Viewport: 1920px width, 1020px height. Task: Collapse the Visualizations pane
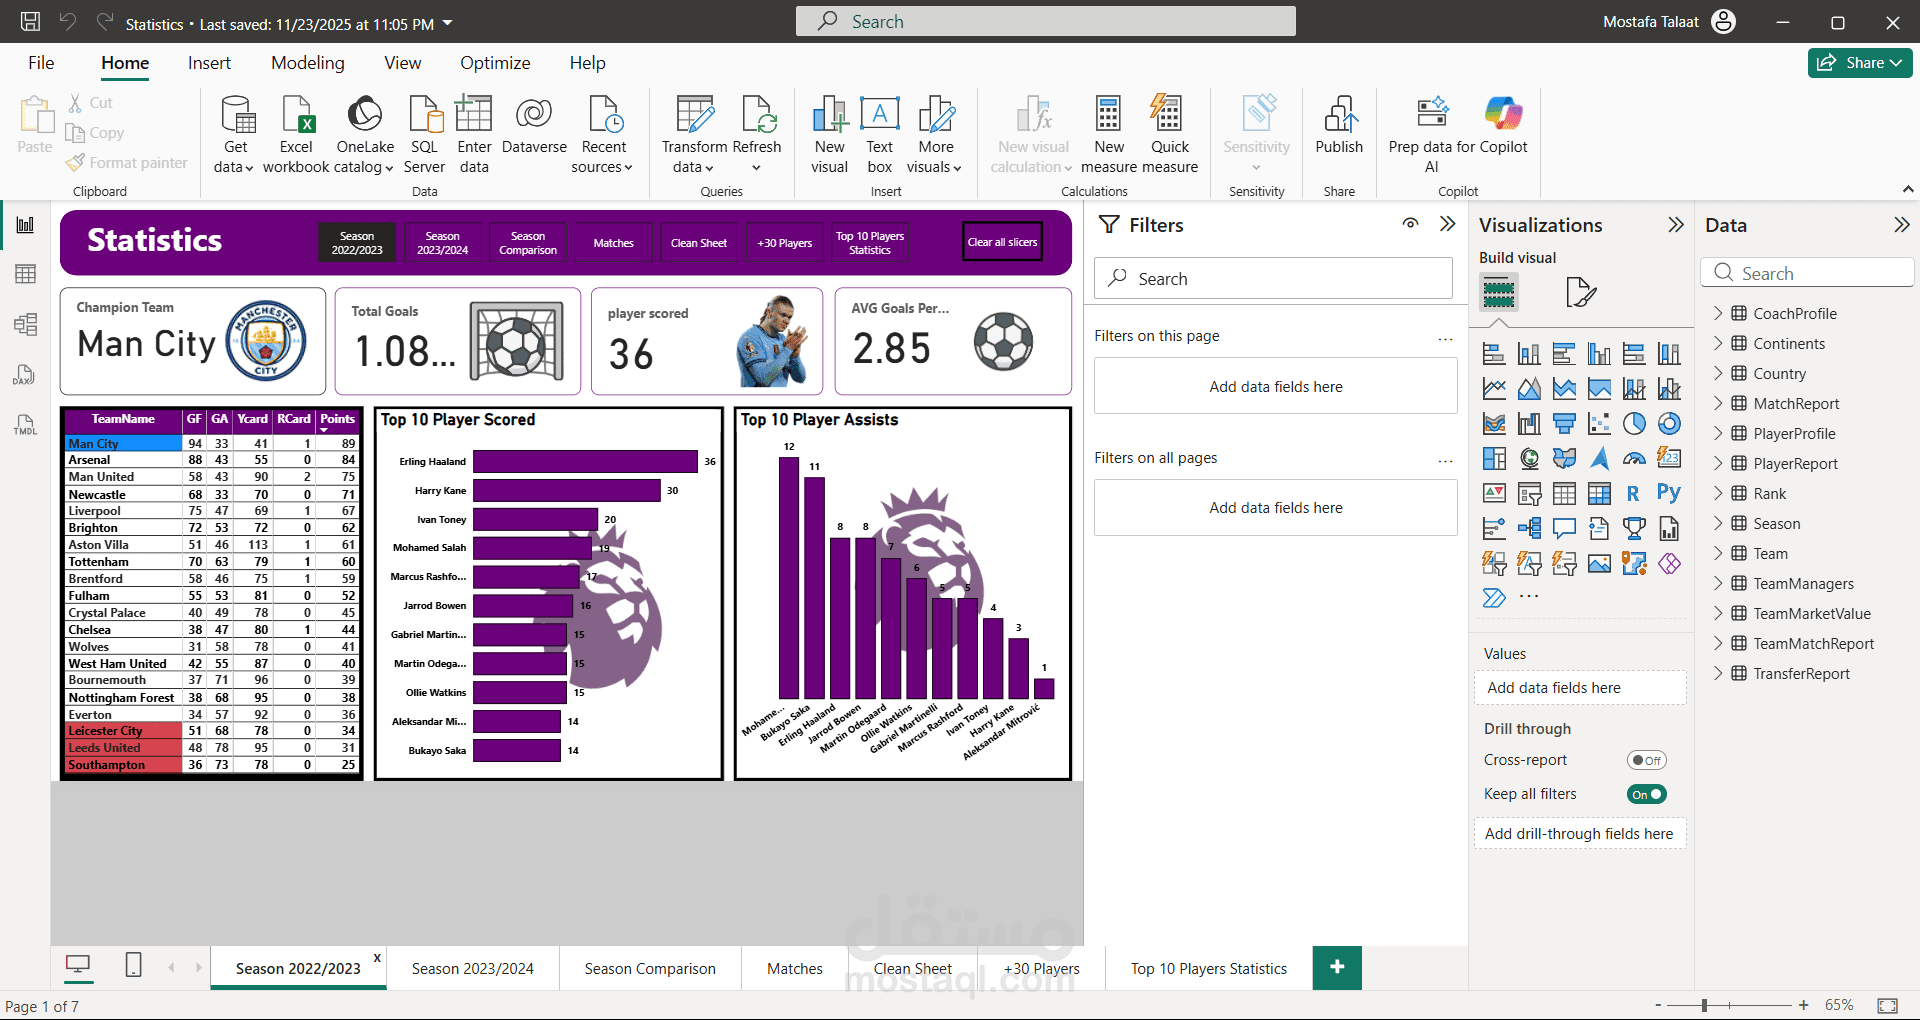[1676, 225]
